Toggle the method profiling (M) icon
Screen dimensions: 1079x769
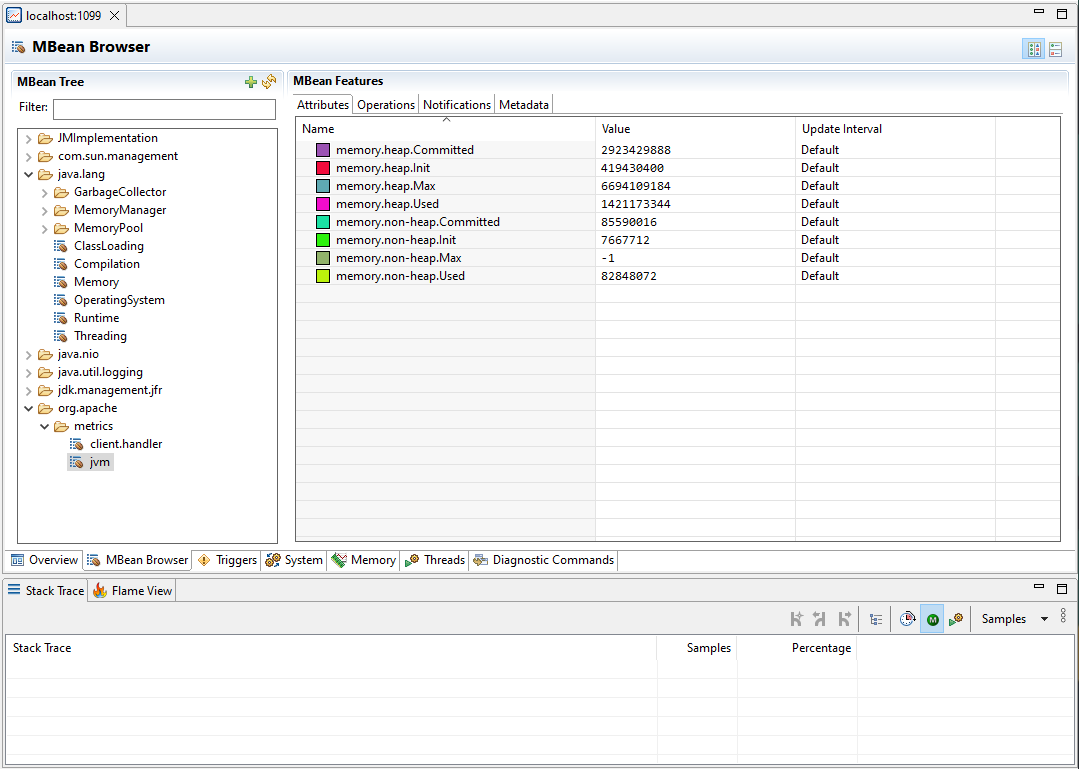point(931,618)
